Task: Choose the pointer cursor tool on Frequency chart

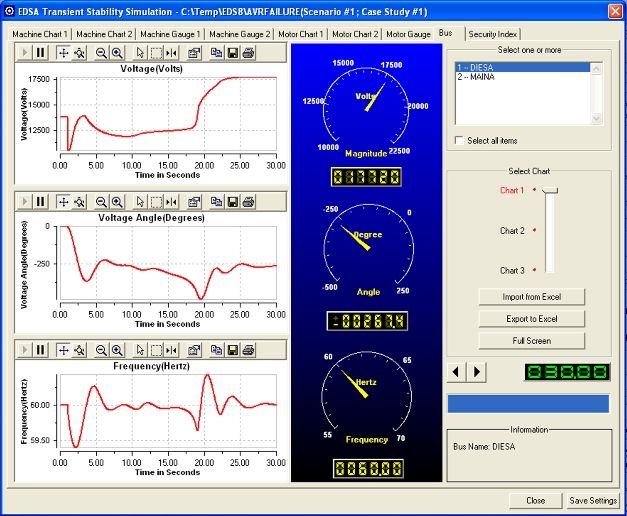Action: click(140, 350)
